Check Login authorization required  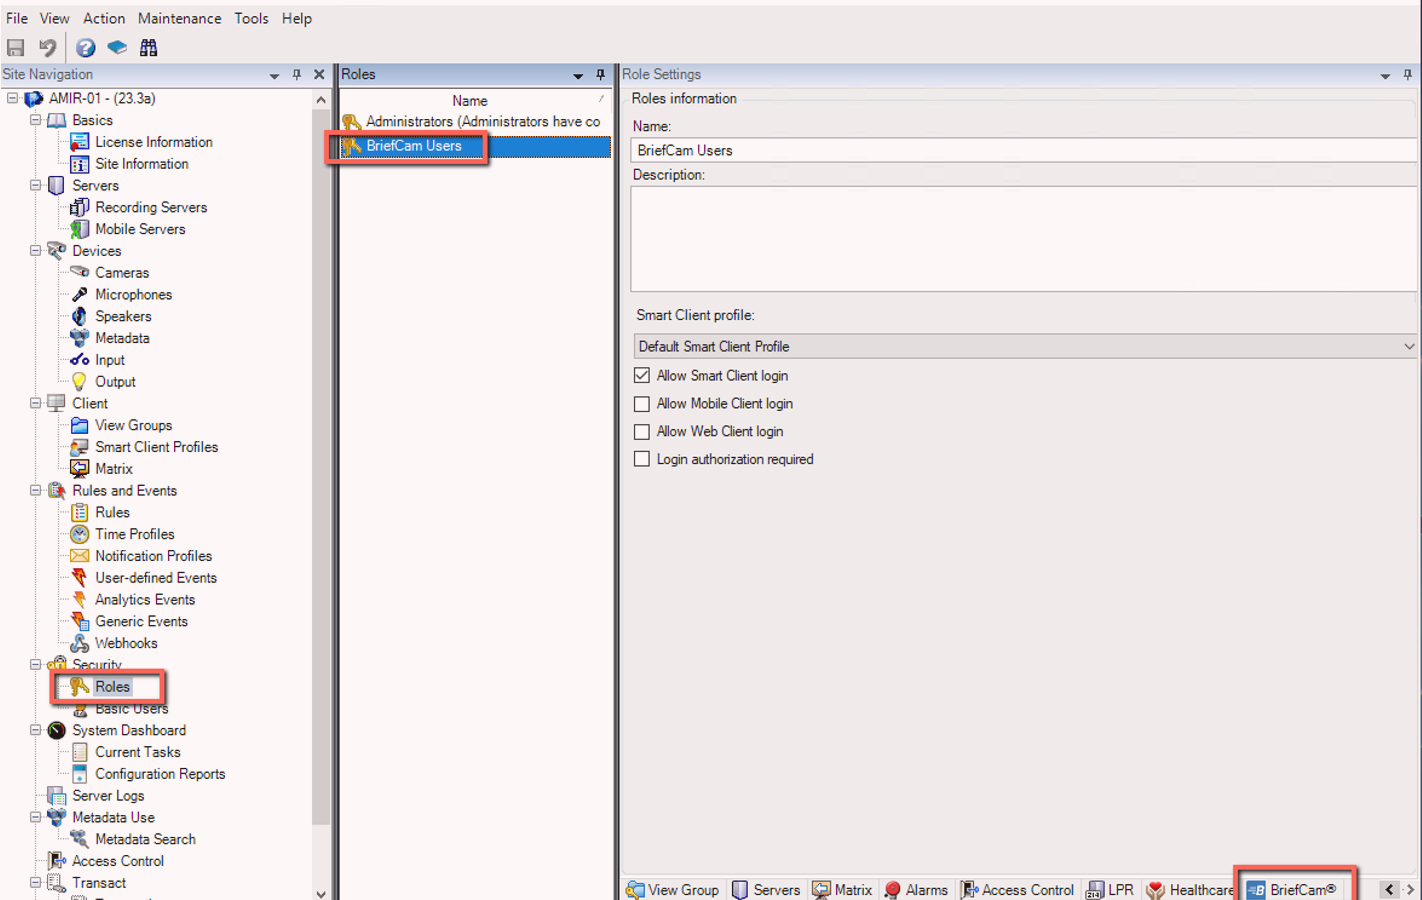[642, 459]
